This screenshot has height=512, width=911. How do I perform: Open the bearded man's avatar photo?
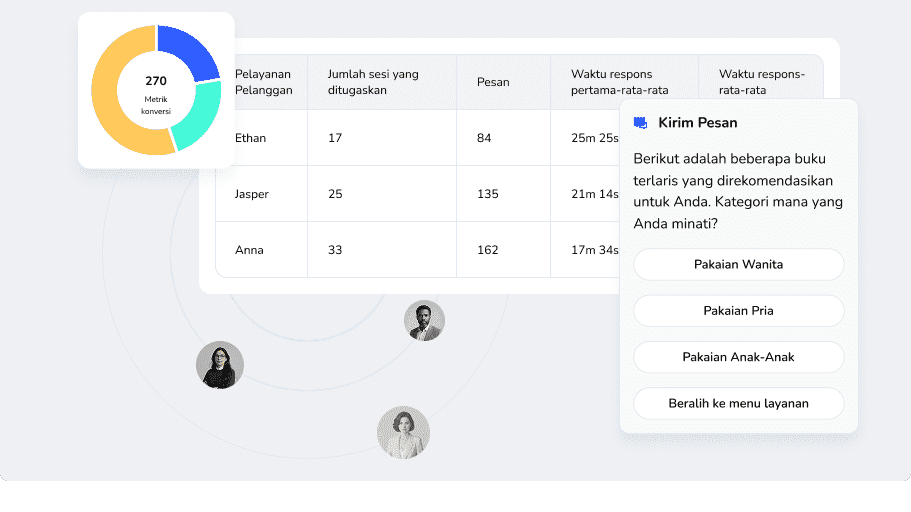click(424, 321)
